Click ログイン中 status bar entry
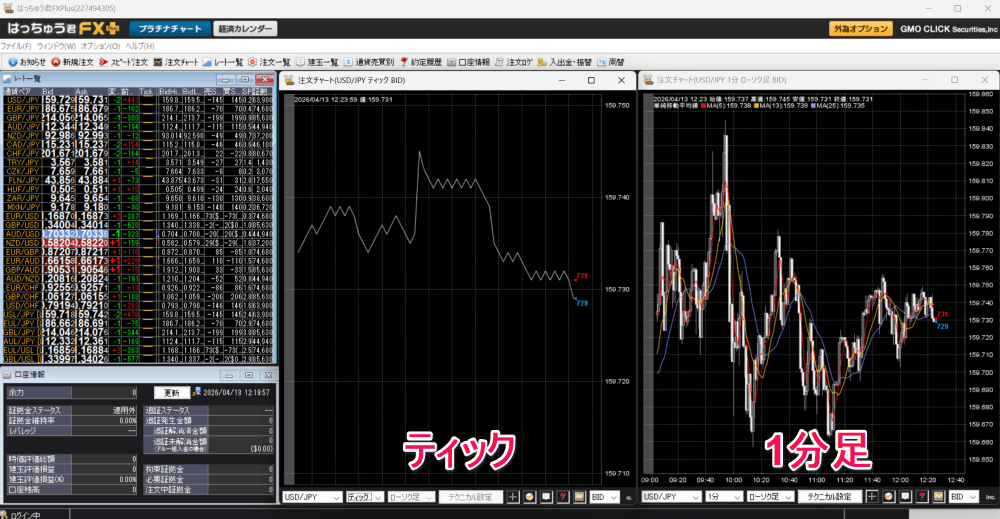1000x519 pixels. 26,515
